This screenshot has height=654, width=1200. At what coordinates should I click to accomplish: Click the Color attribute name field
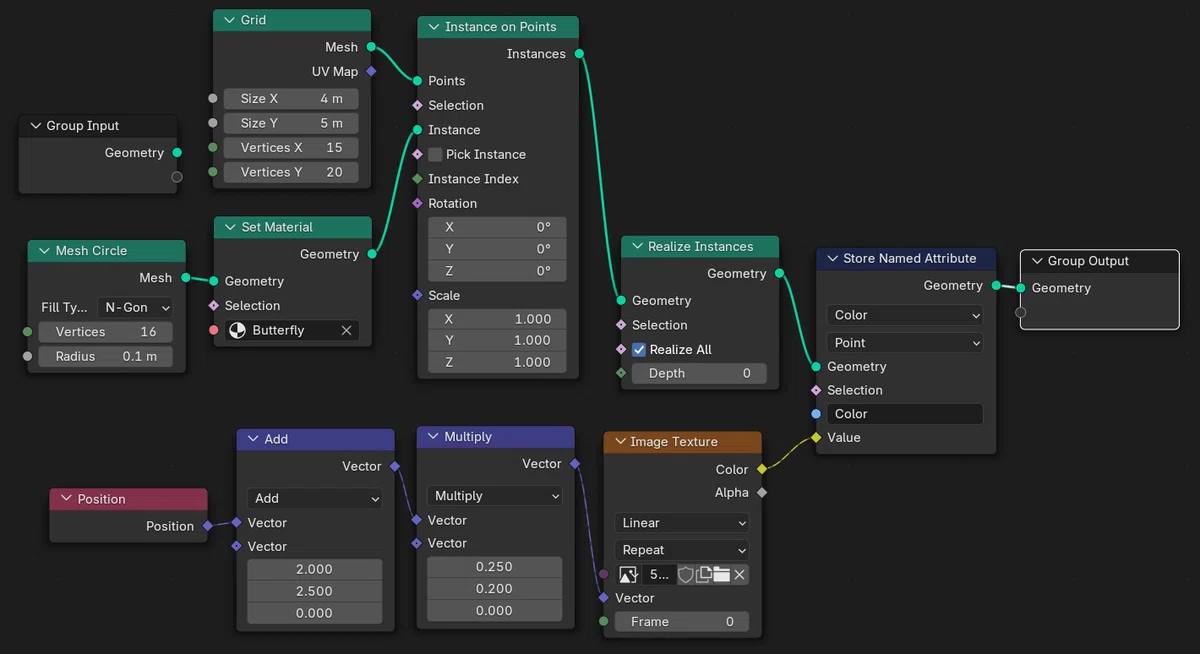[905, 414]
